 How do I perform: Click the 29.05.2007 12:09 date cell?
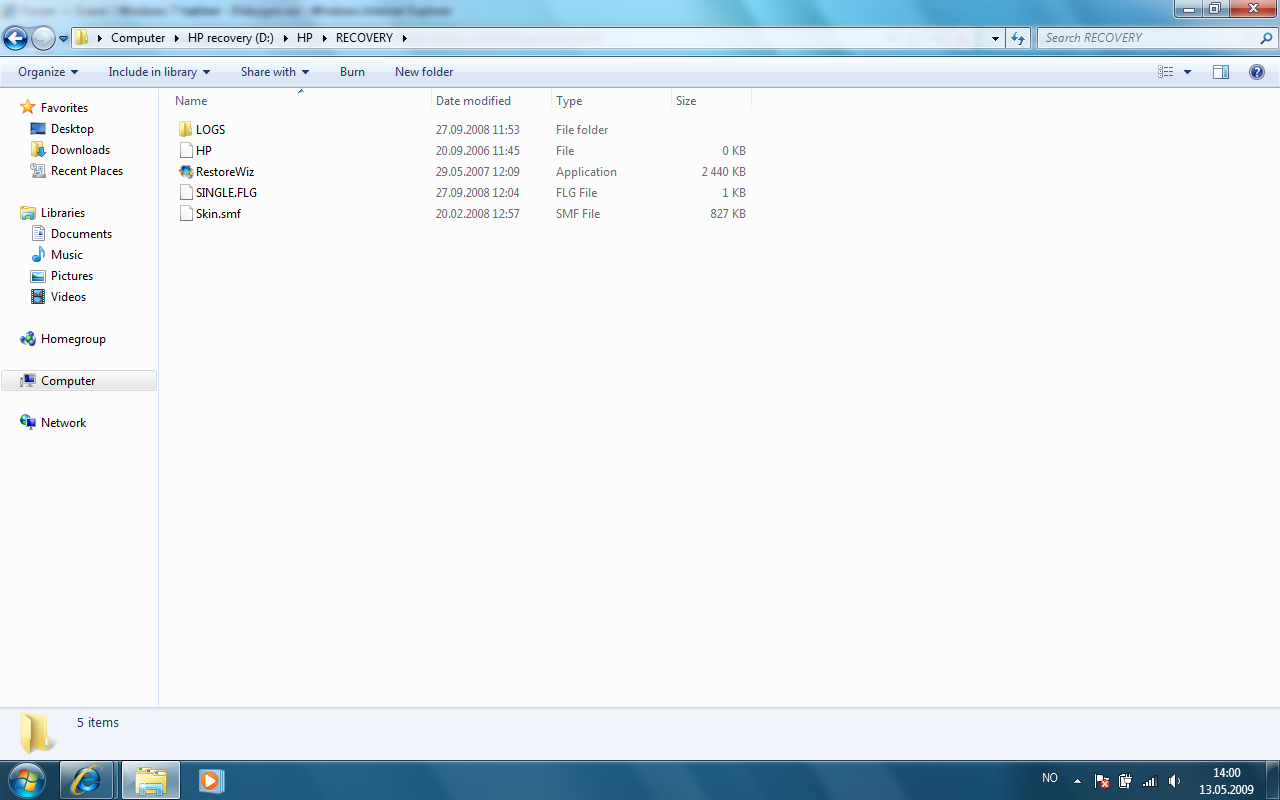tap(477, 172)
